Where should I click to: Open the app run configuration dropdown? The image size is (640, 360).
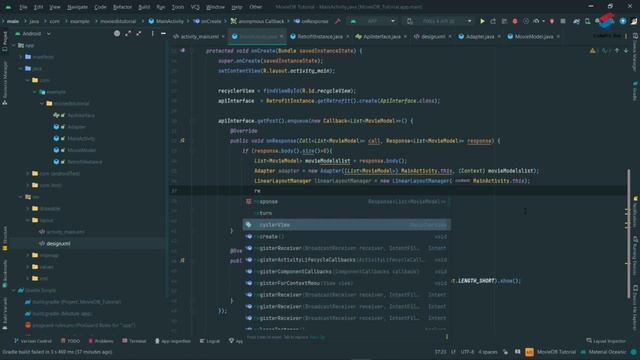point(373,21)
